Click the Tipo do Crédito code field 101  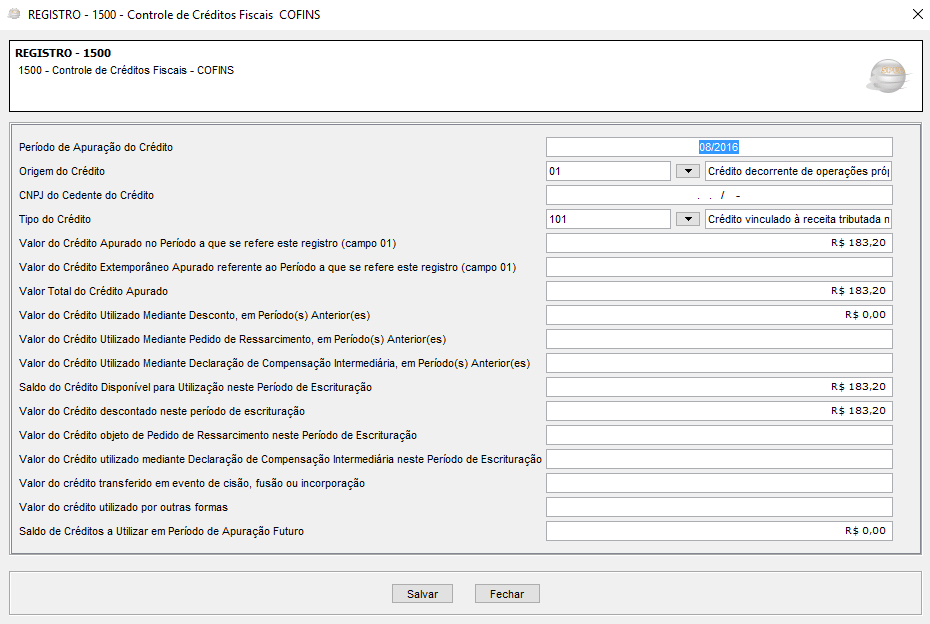coord(608,219)
